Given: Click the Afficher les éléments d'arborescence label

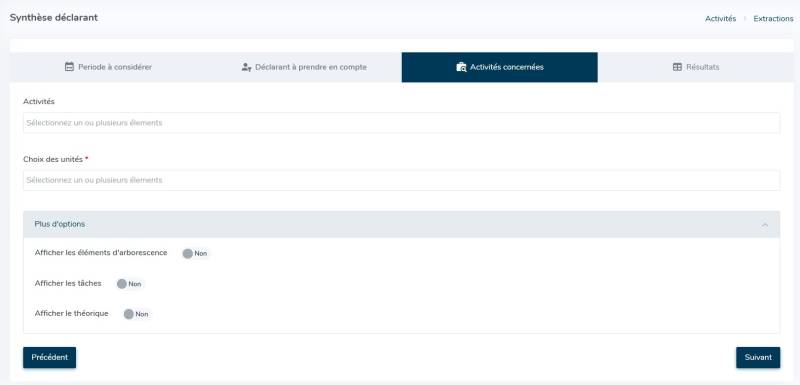Looking at the screenshot, I should tap(101, 252).
